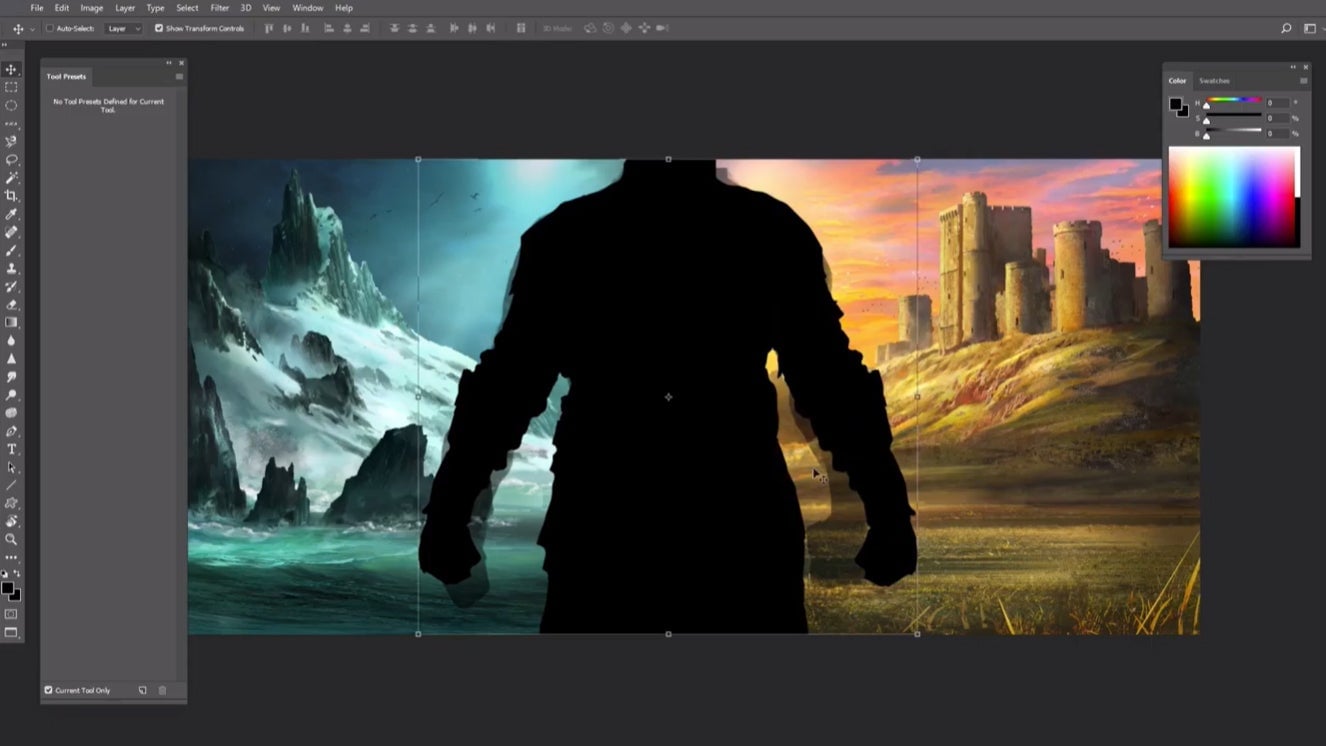Click the Align top edges icon
The height and width of the screenshot is (746, 1326).
(267, 29)
